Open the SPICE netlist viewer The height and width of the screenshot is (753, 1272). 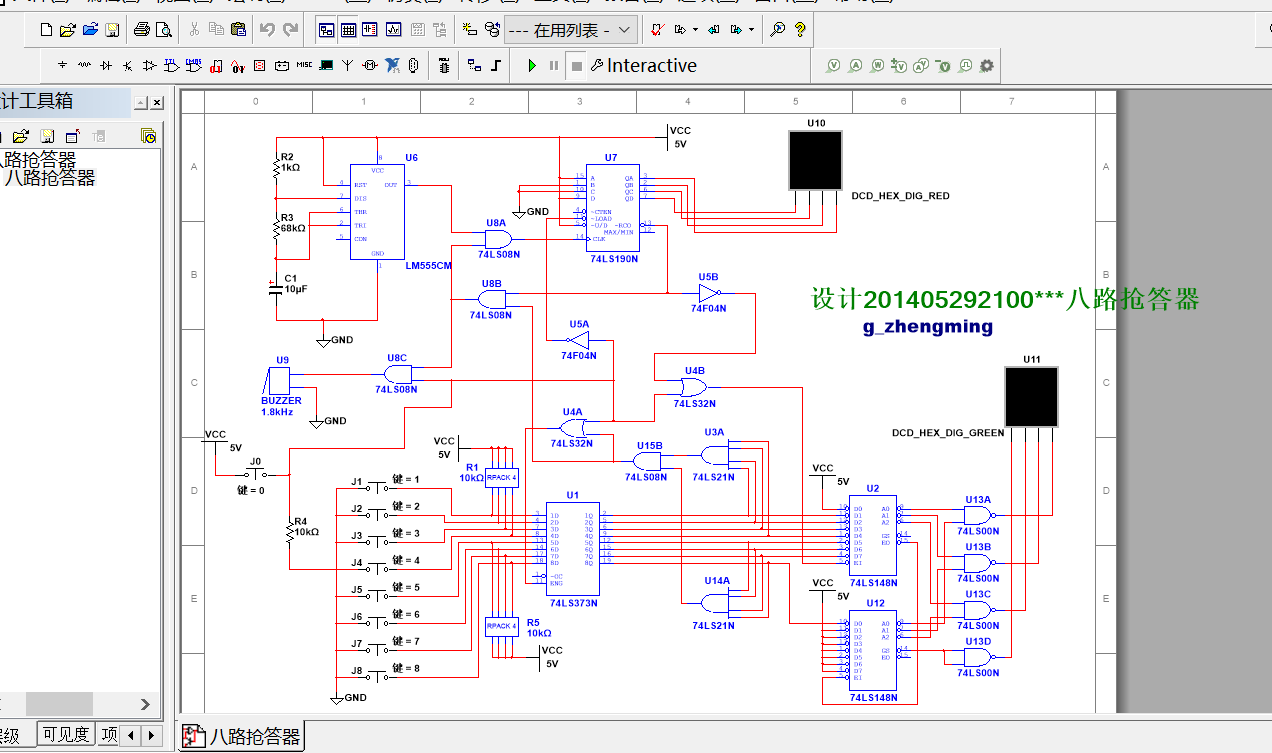[x=369, y=30]
